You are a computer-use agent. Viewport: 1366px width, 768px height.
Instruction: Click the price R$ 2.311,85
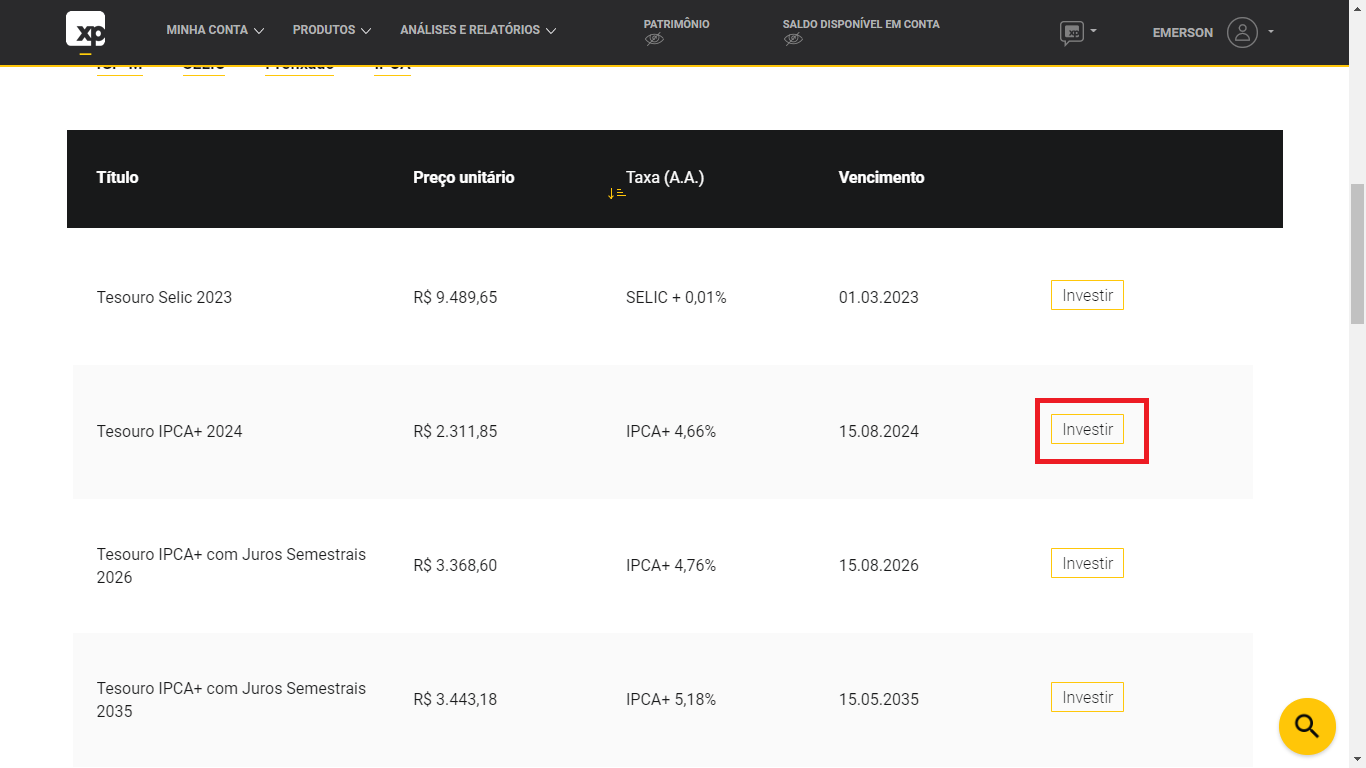coord(455,431)
